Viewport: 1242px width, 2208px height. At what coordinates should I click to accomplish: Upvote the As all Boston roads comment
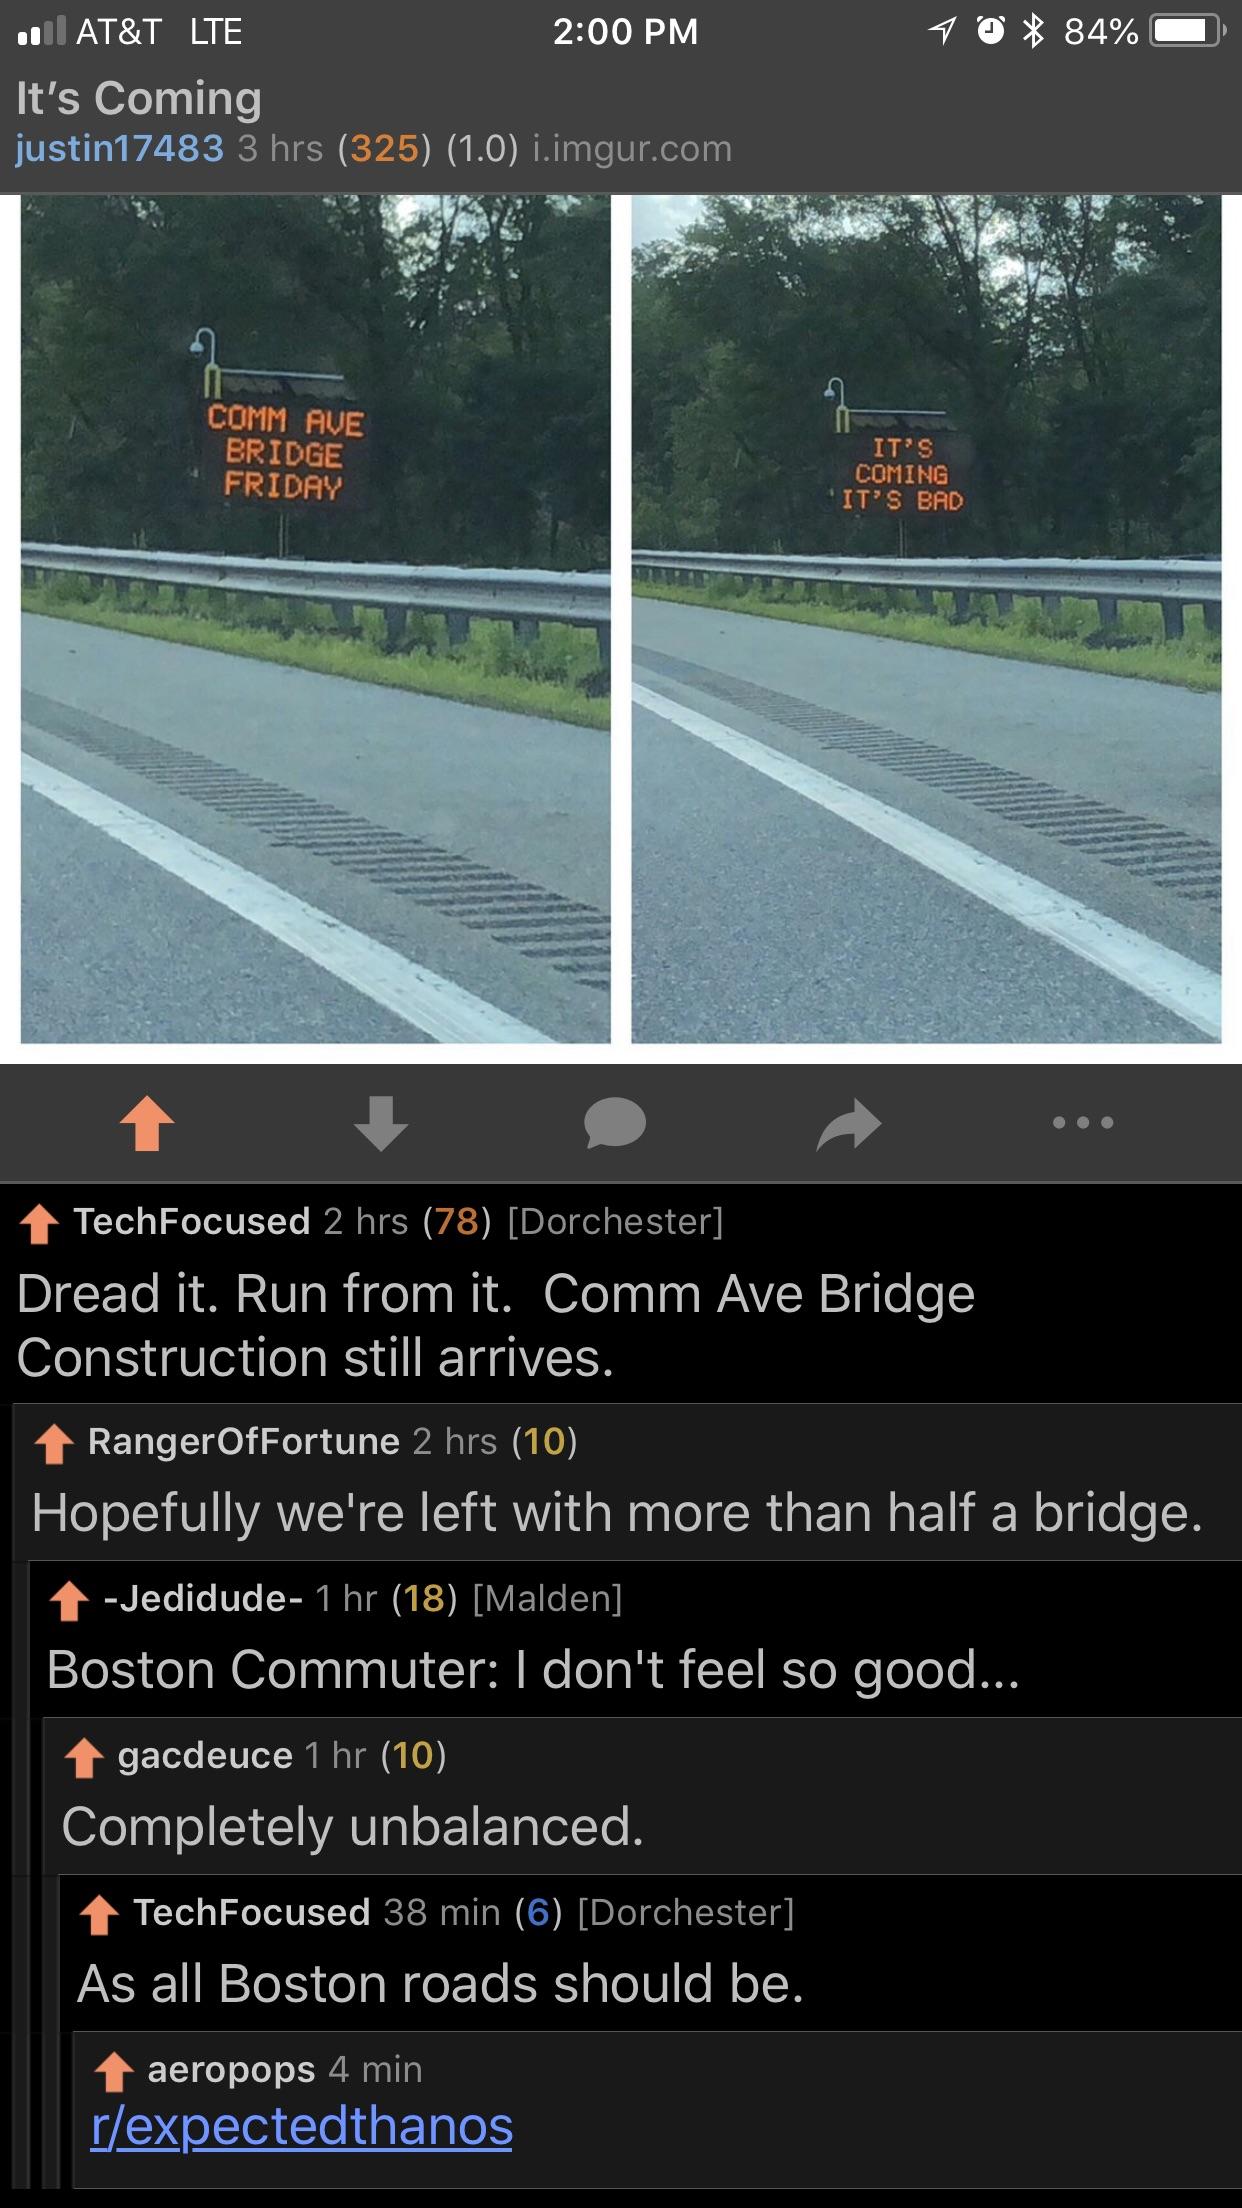click(99, 1914)
